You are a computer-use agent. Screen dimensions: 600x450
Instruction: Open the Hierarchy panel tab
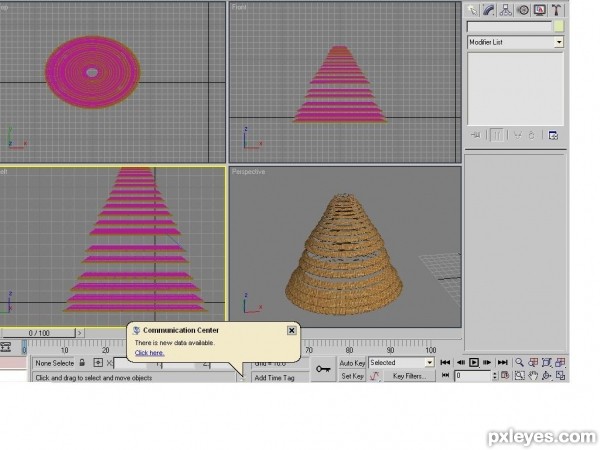pyautogui.click(x=506, y=10)
